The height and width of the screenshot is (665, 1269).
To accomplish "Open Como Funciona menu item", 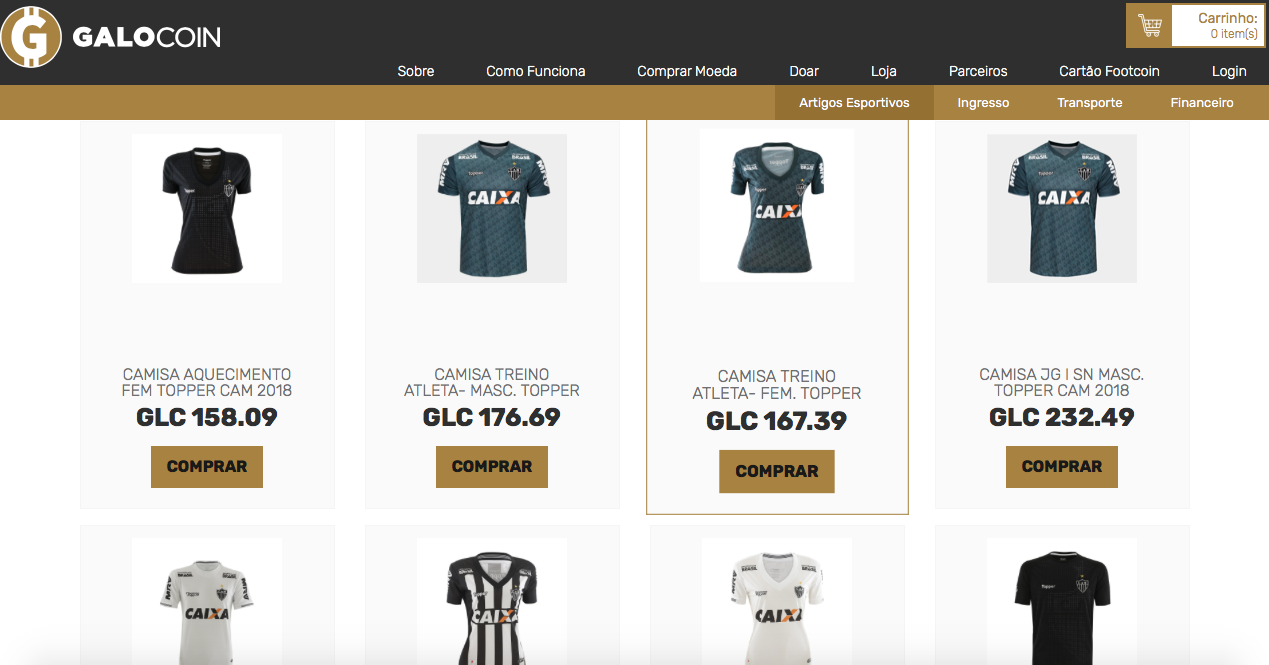I will coord(536,71).
